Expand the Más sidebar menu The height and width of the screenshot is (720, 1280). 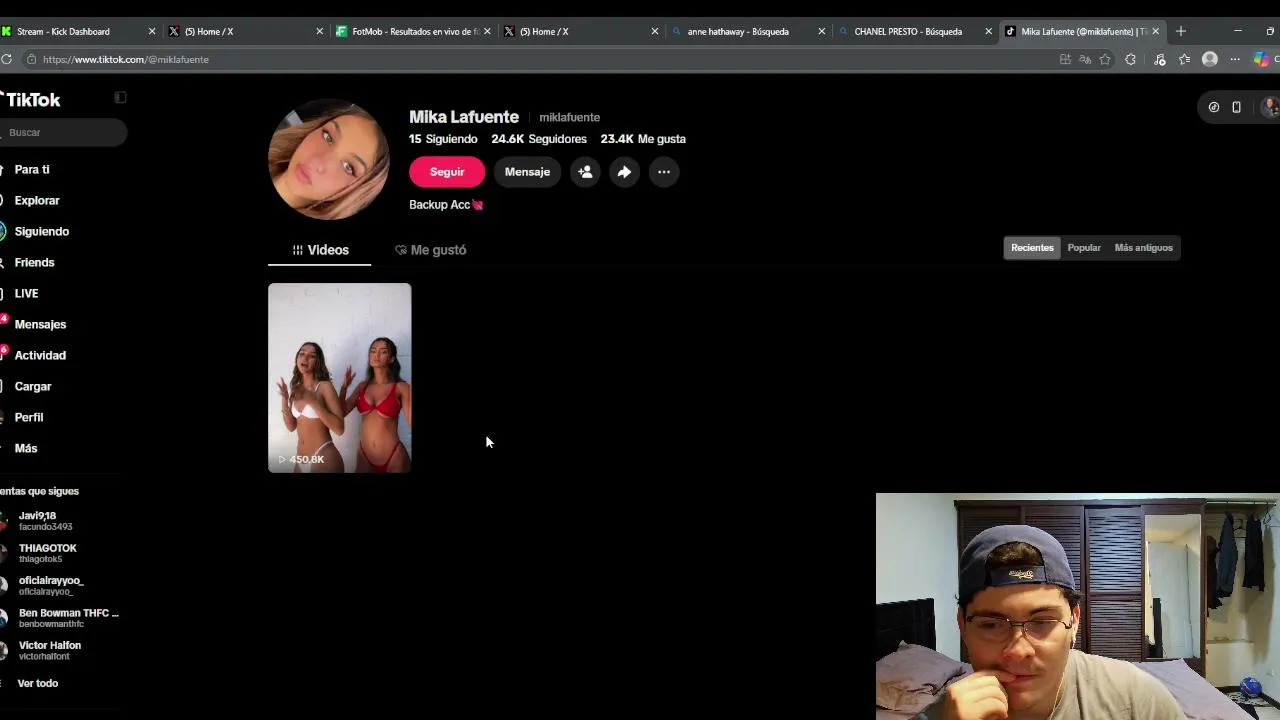tap(26, 449)
